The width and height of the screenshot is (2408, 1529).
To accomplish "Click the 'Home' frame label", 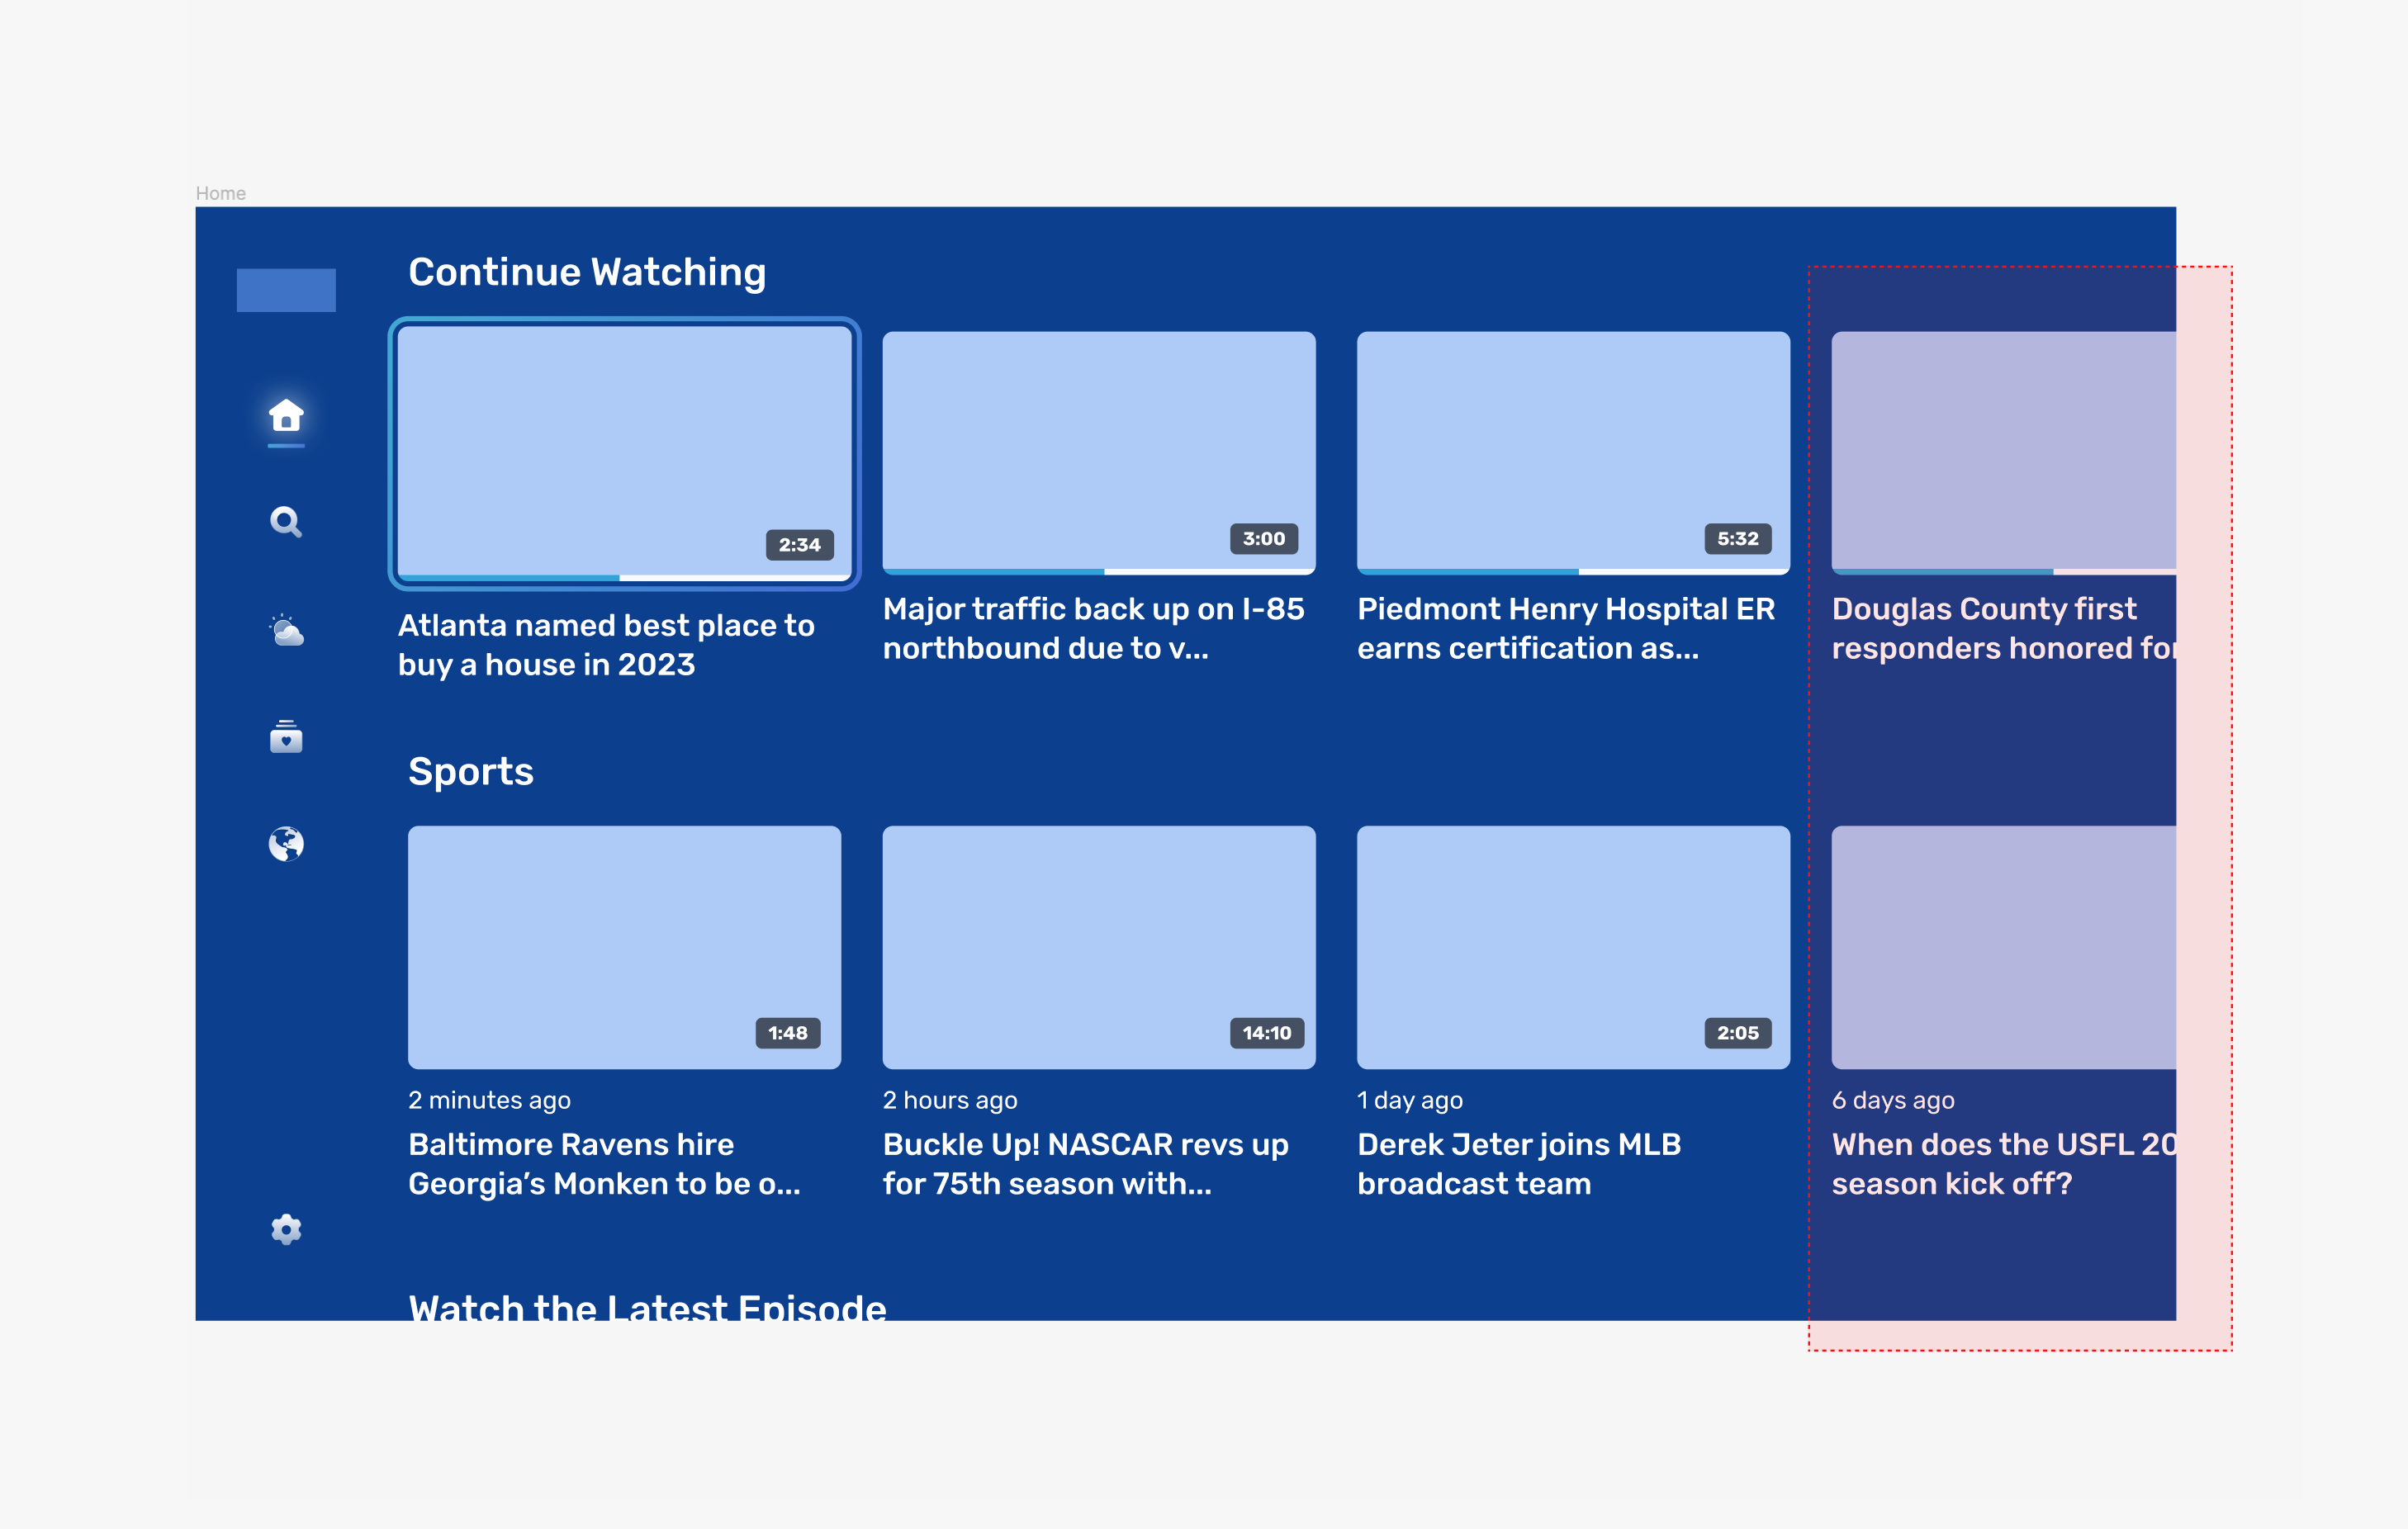I will (x=221, y=193).
